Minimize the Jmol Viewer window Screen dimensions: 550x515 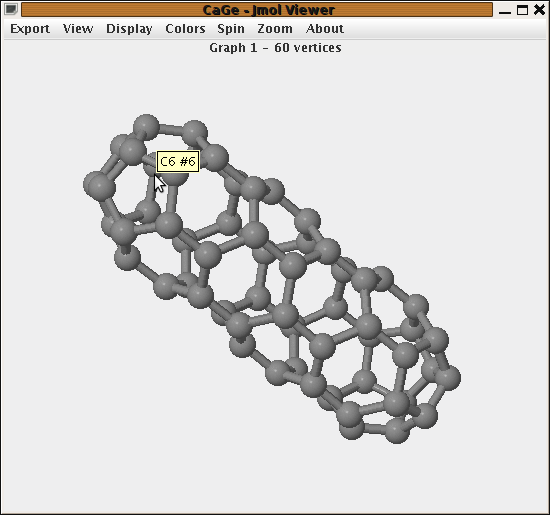(x=504, y=10)
